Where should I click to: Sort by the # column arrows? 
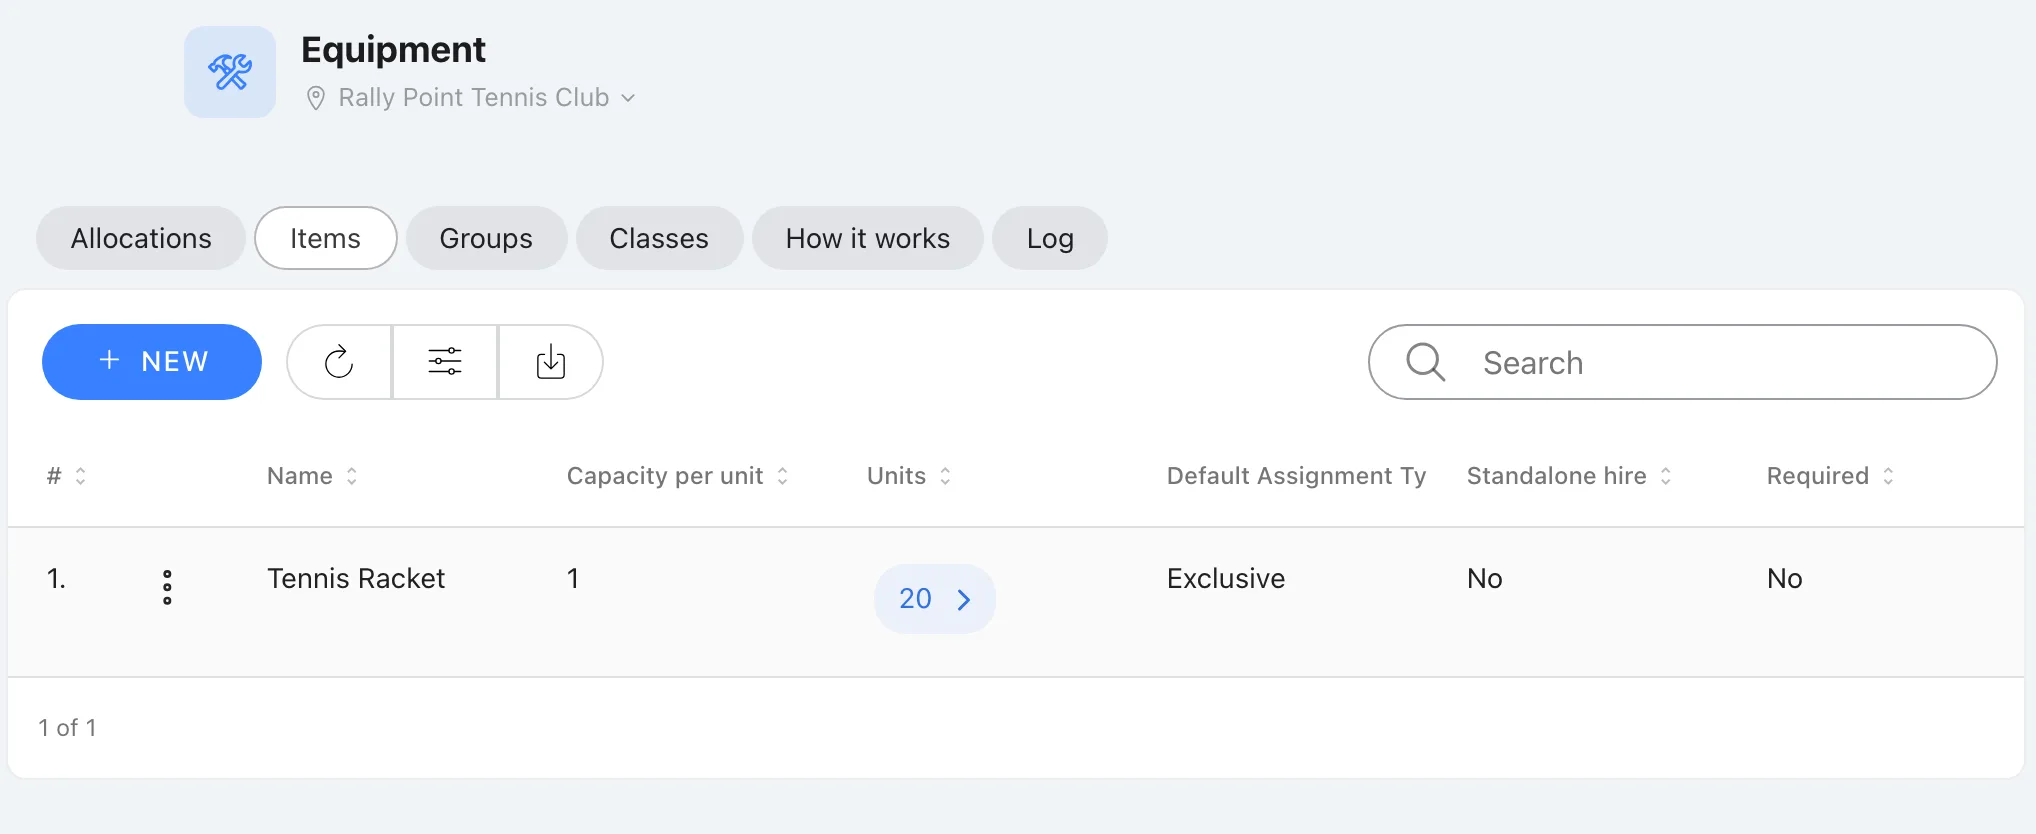click(x=81, y=476)
